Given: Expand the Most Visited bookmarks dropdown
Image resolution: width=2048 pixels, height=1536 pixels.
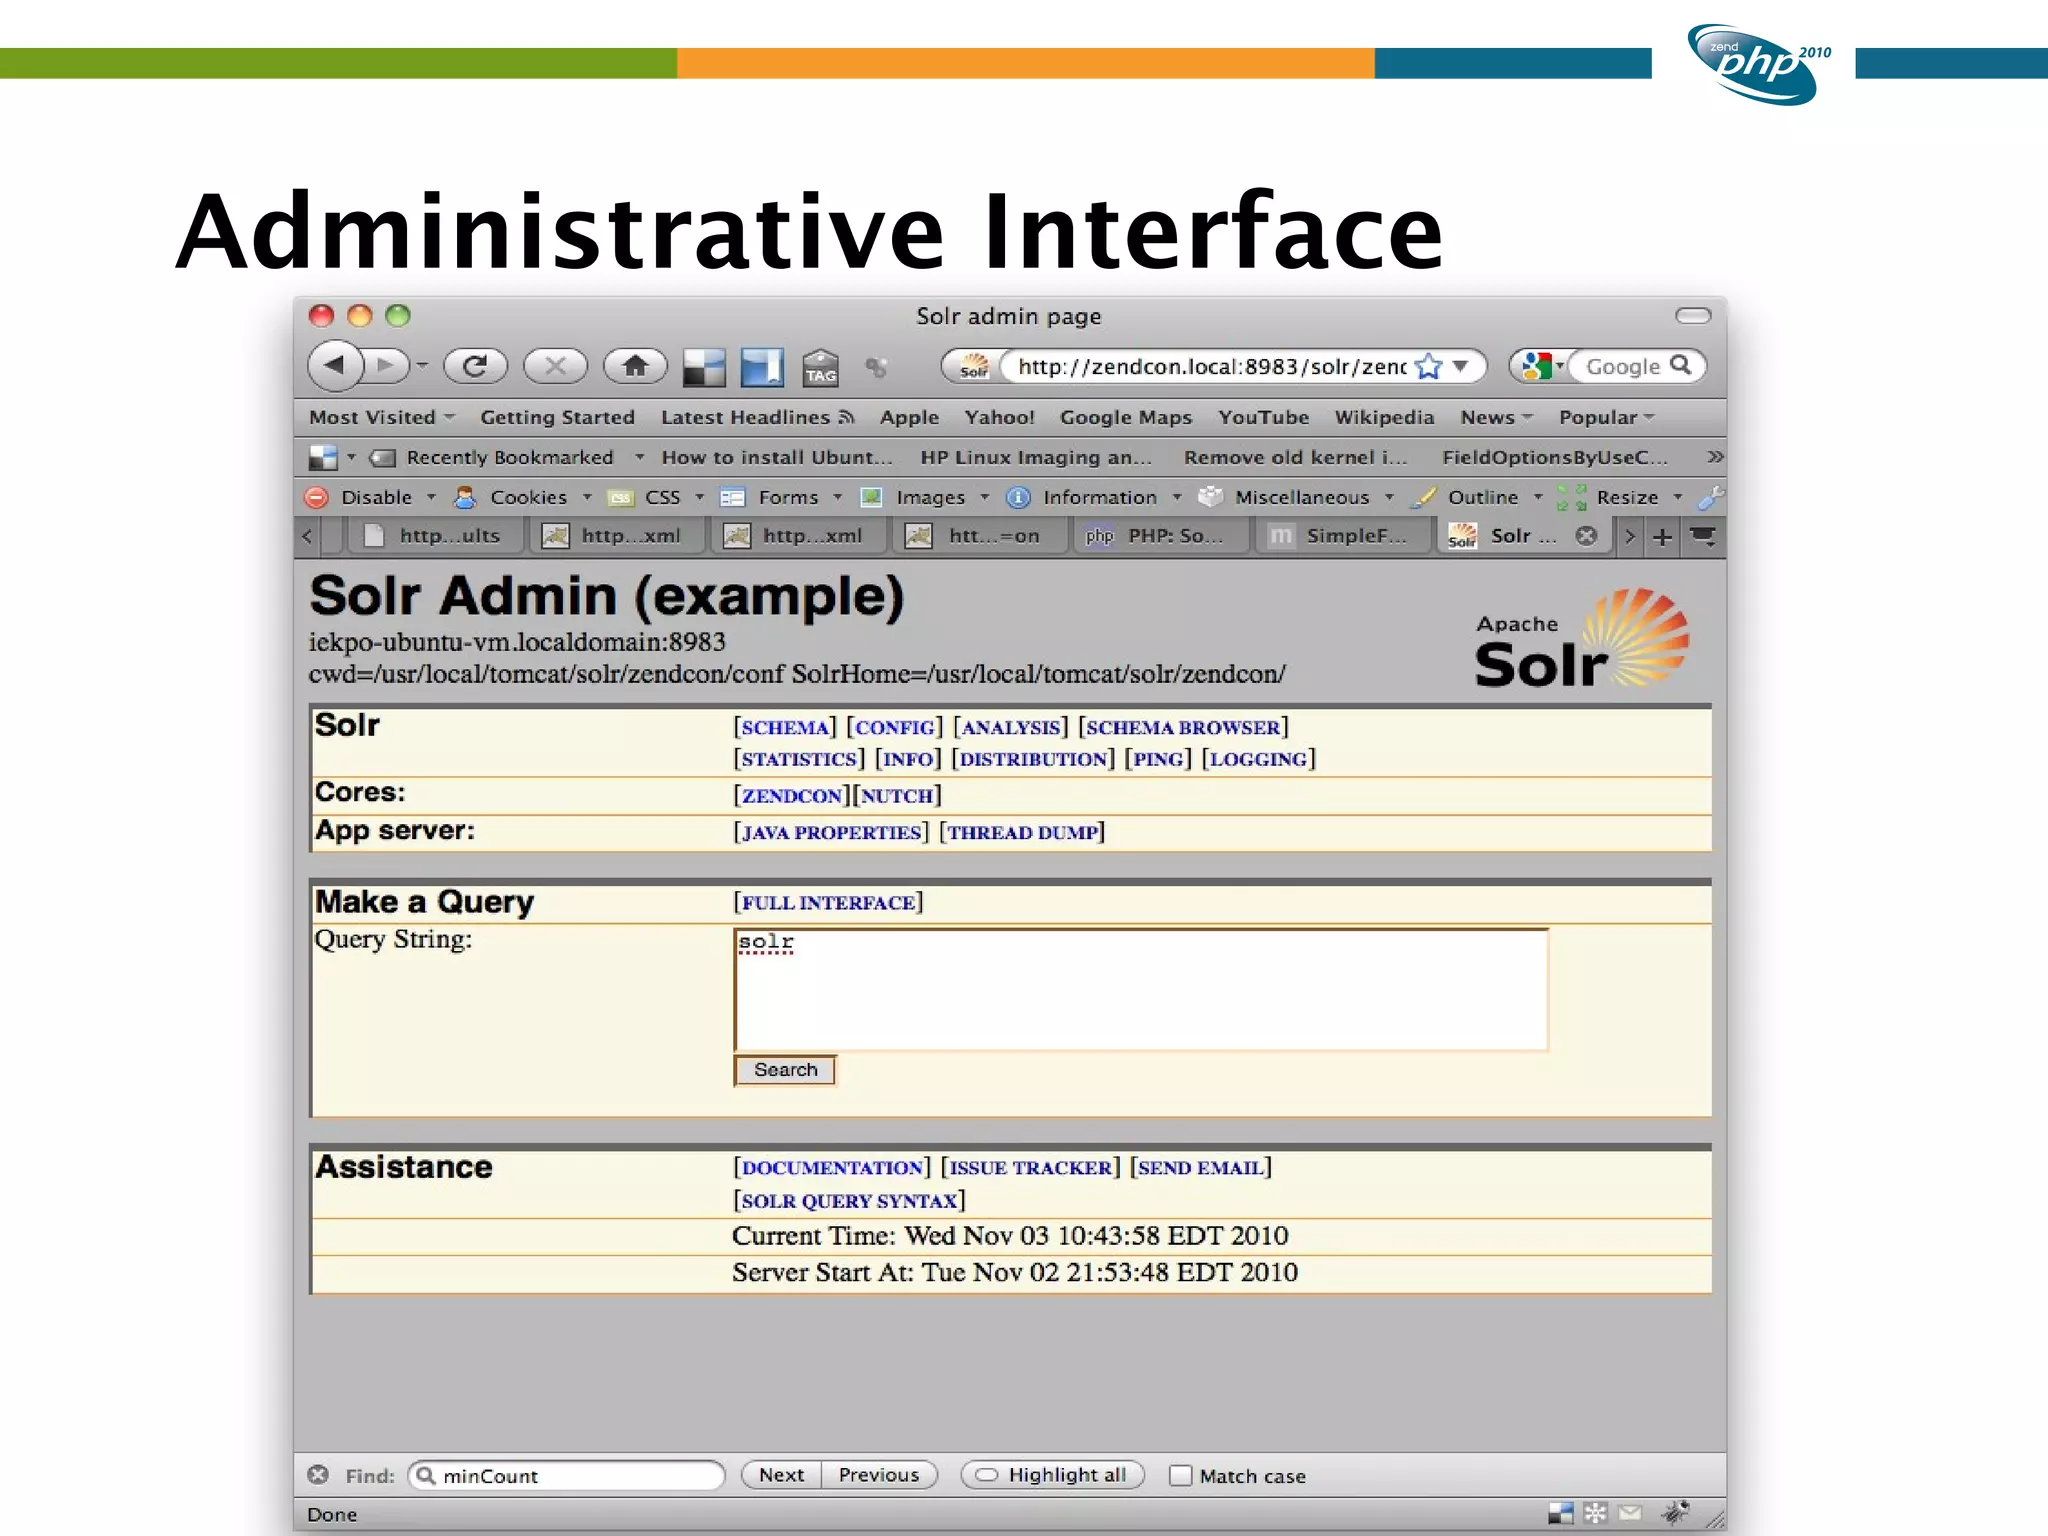Looking at the screenshot, I should 382,417.
